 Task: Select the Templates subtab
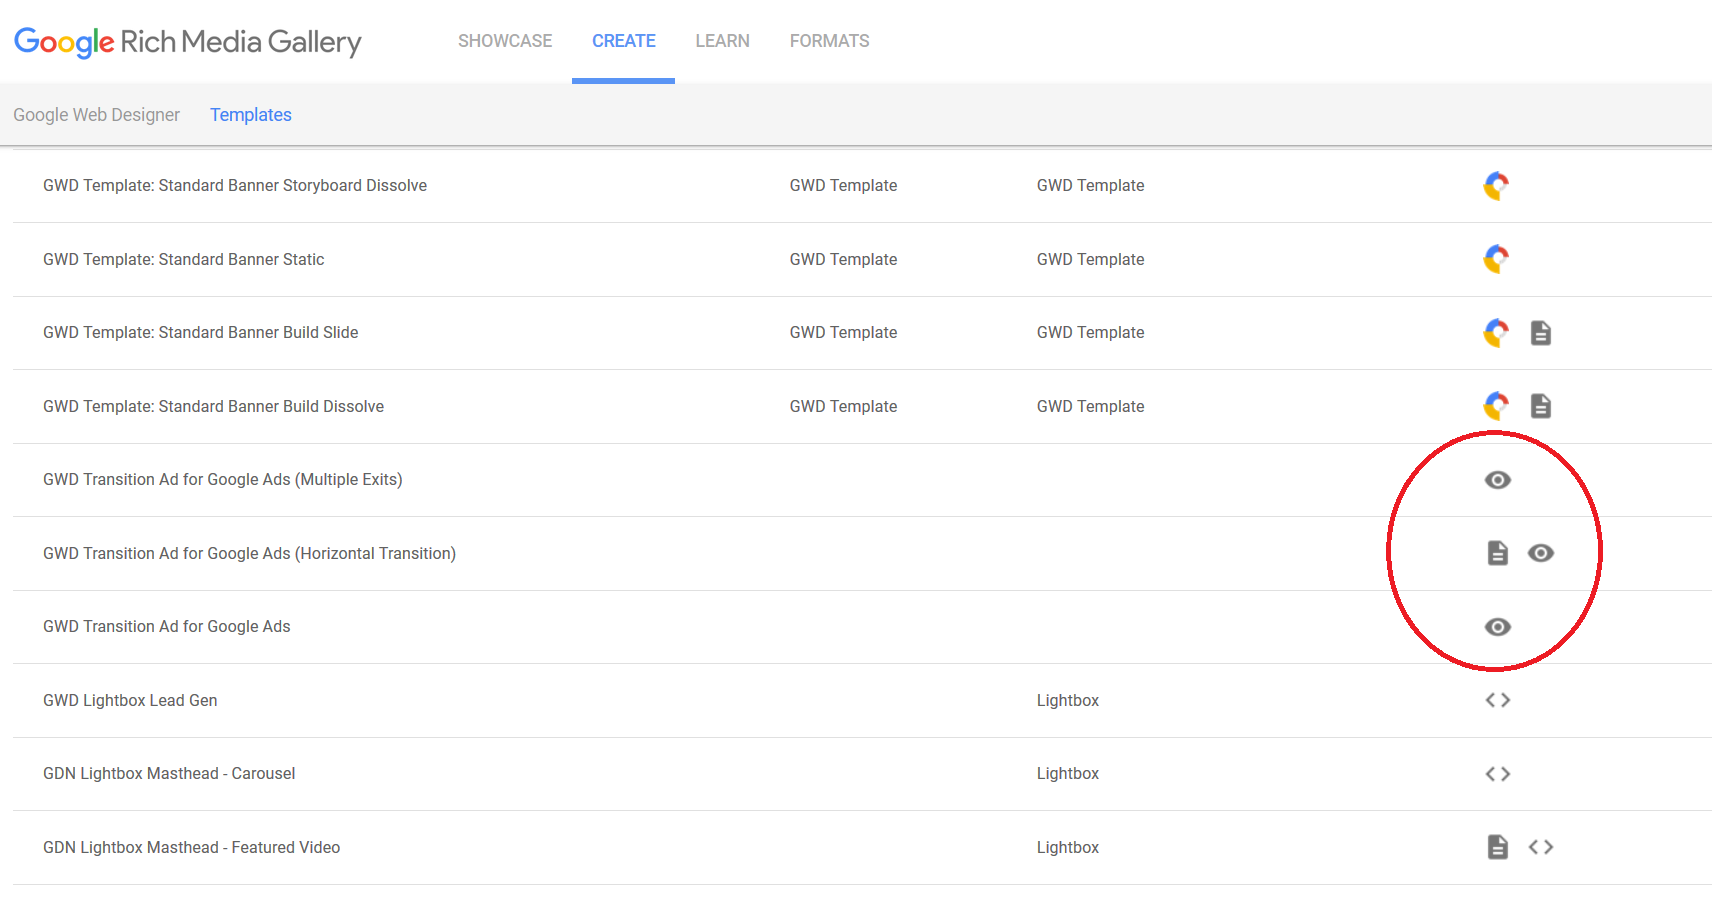[251, 115]
